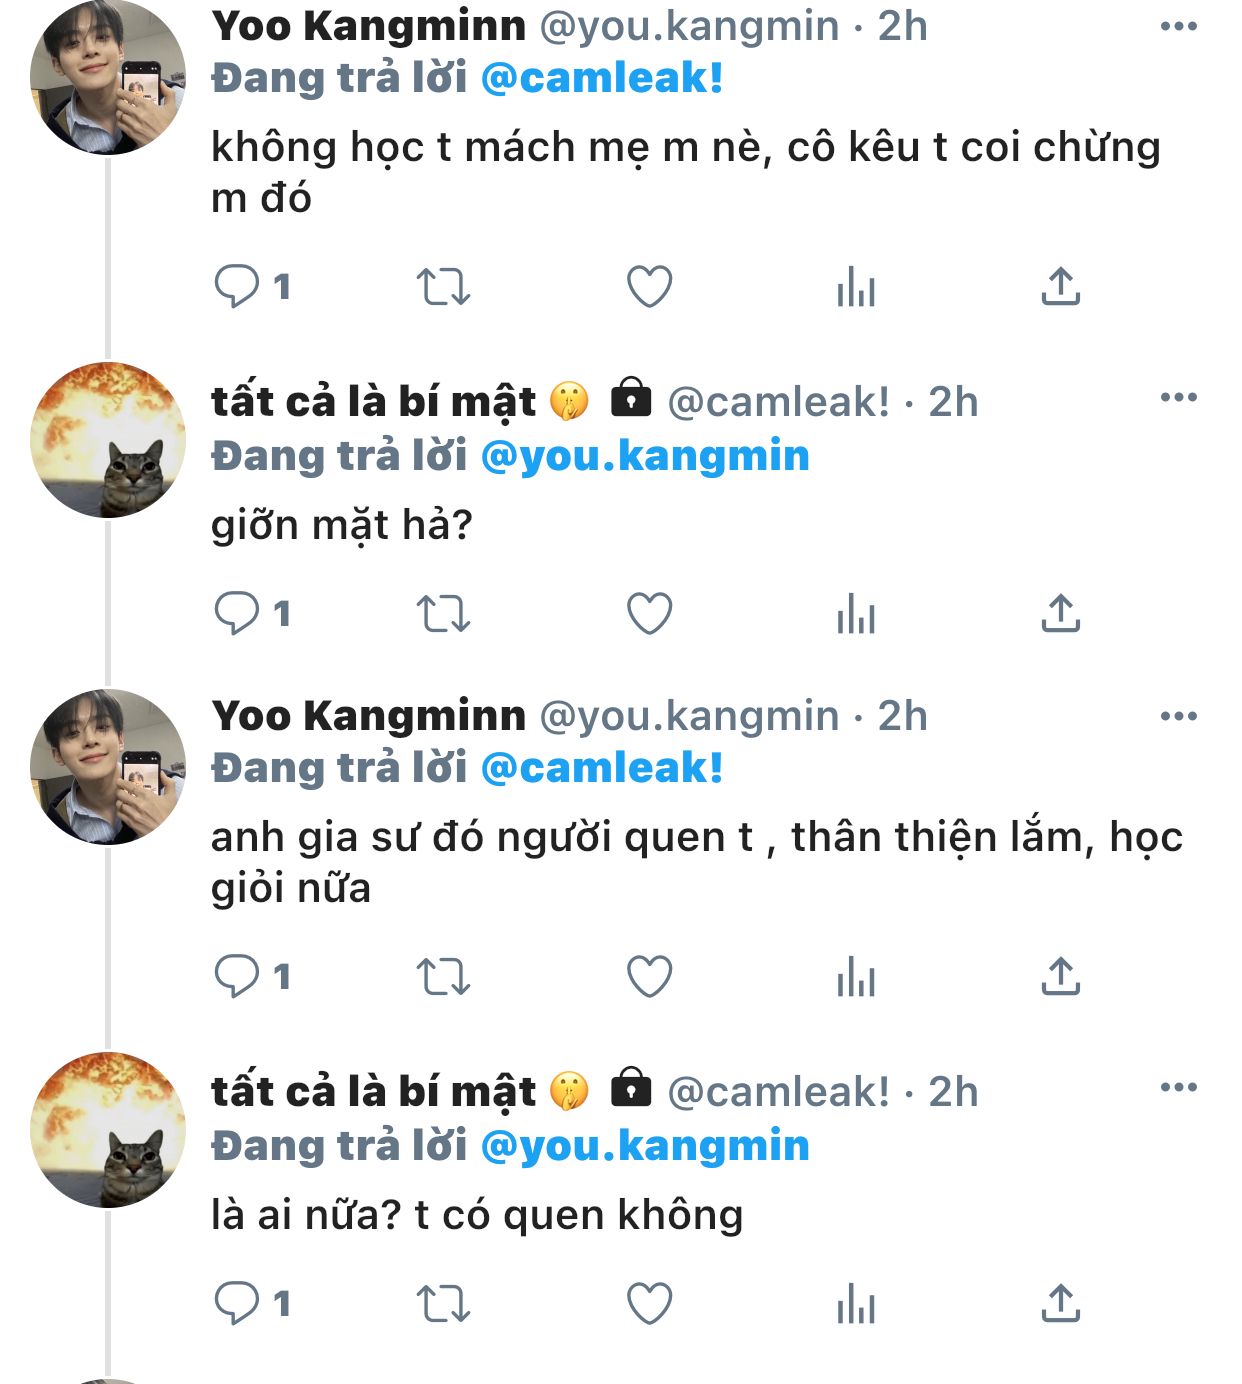This screenshot has width=1242, height=1384.
Task: Like the "là ai nữa?" tweet
Action: click(x=649, y=1304)
